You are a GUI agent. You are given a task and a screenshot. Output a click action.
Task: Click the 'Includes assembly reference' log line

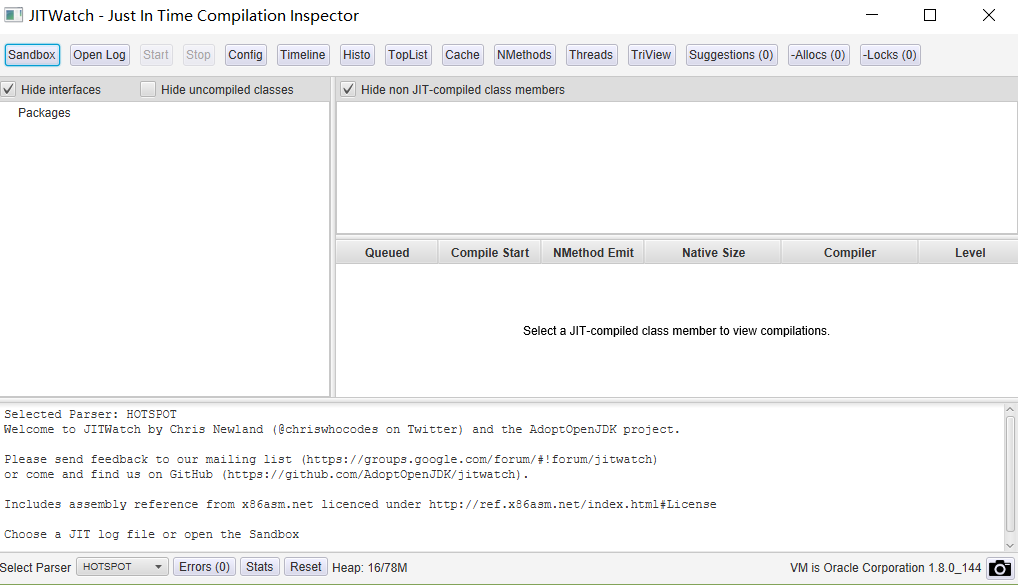pyautogui.click(x=360, y=504)
